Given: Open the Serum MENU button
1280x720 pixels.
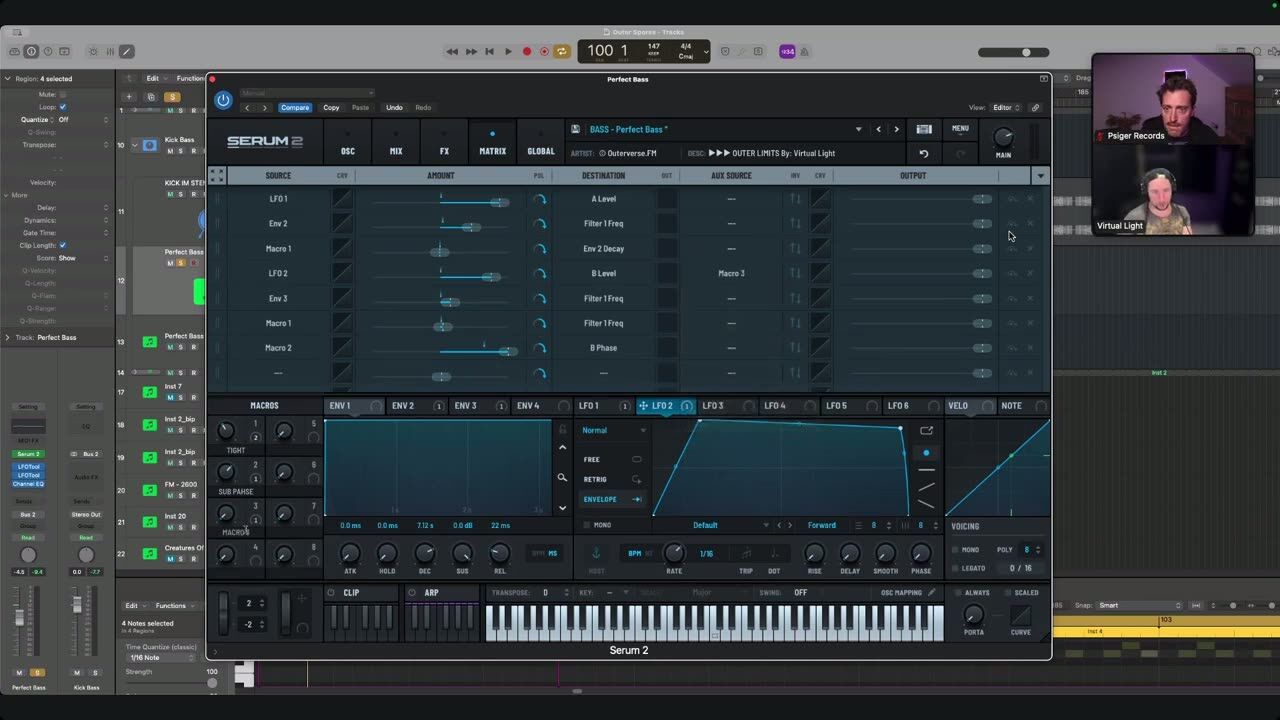Looking at the screenshot, I should 960,129.
